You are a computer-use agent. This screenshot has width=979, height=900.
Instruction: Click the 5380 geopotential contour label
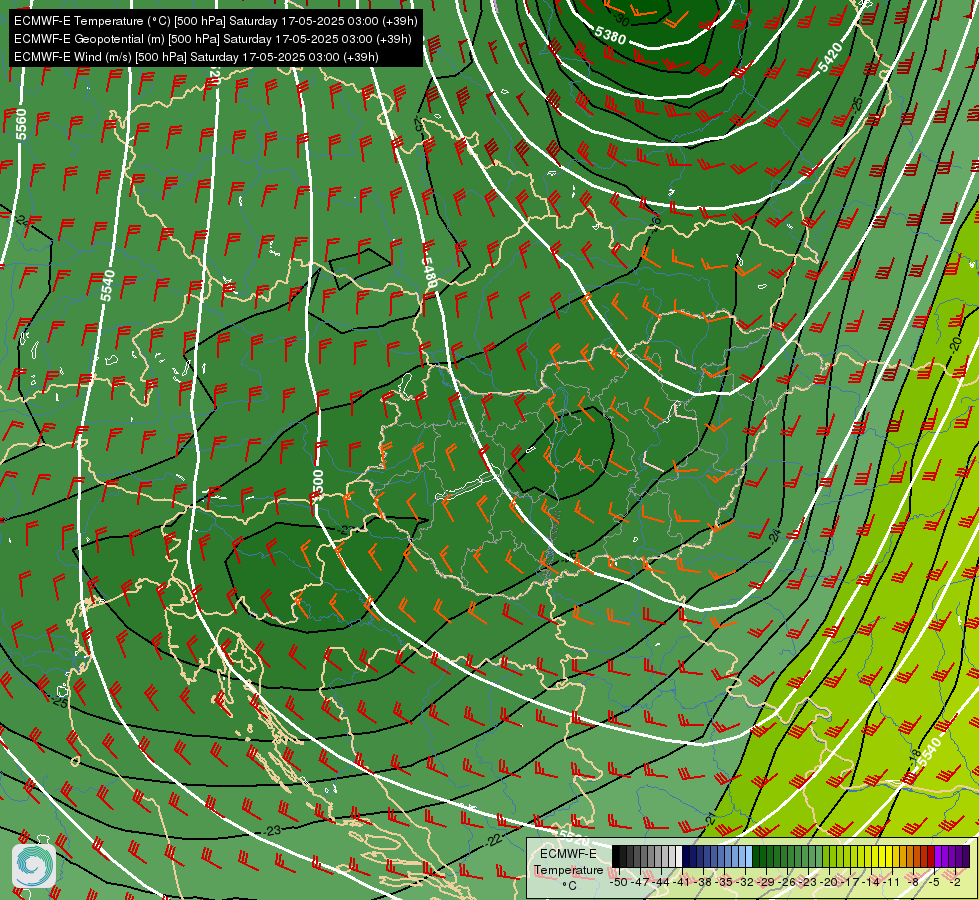point(610,35)
